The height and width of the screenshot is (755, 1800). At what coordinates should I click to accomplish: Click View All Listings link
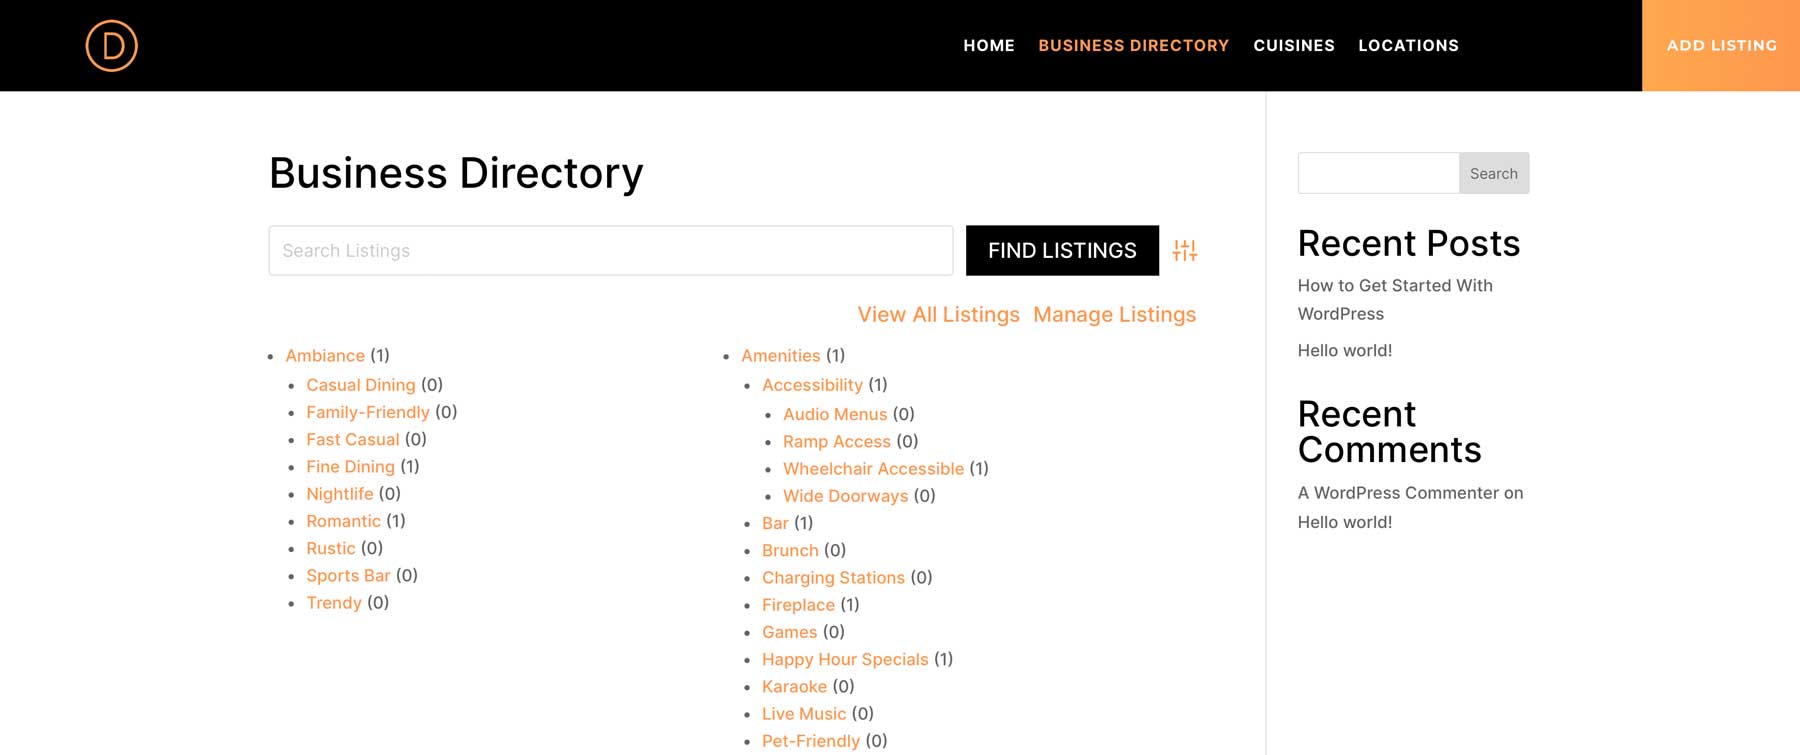coord(937,314)
